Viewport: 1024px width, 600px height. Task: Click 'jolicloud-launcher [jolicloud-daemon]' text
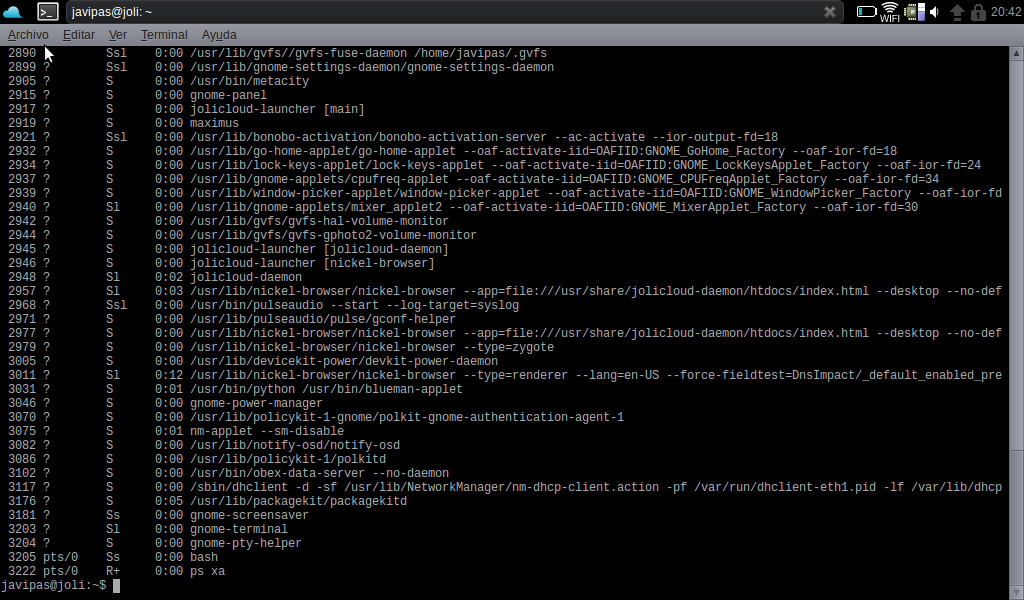[319, 249]
